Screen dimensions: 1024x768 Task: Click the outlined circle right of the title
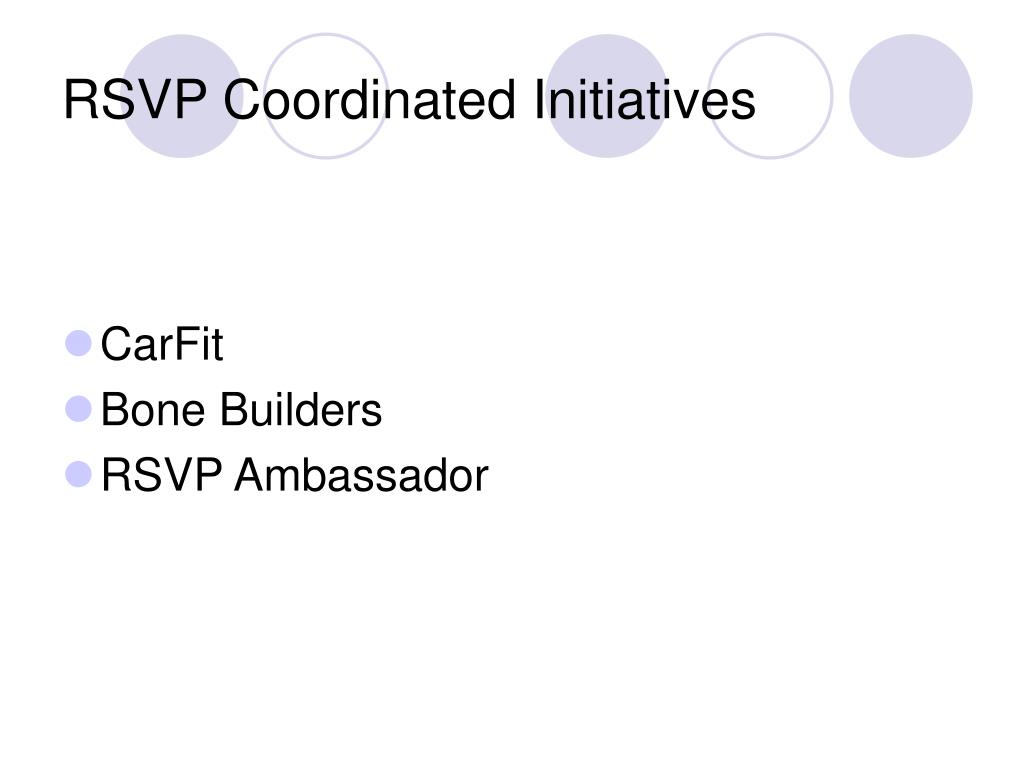[x=771, y=96]
